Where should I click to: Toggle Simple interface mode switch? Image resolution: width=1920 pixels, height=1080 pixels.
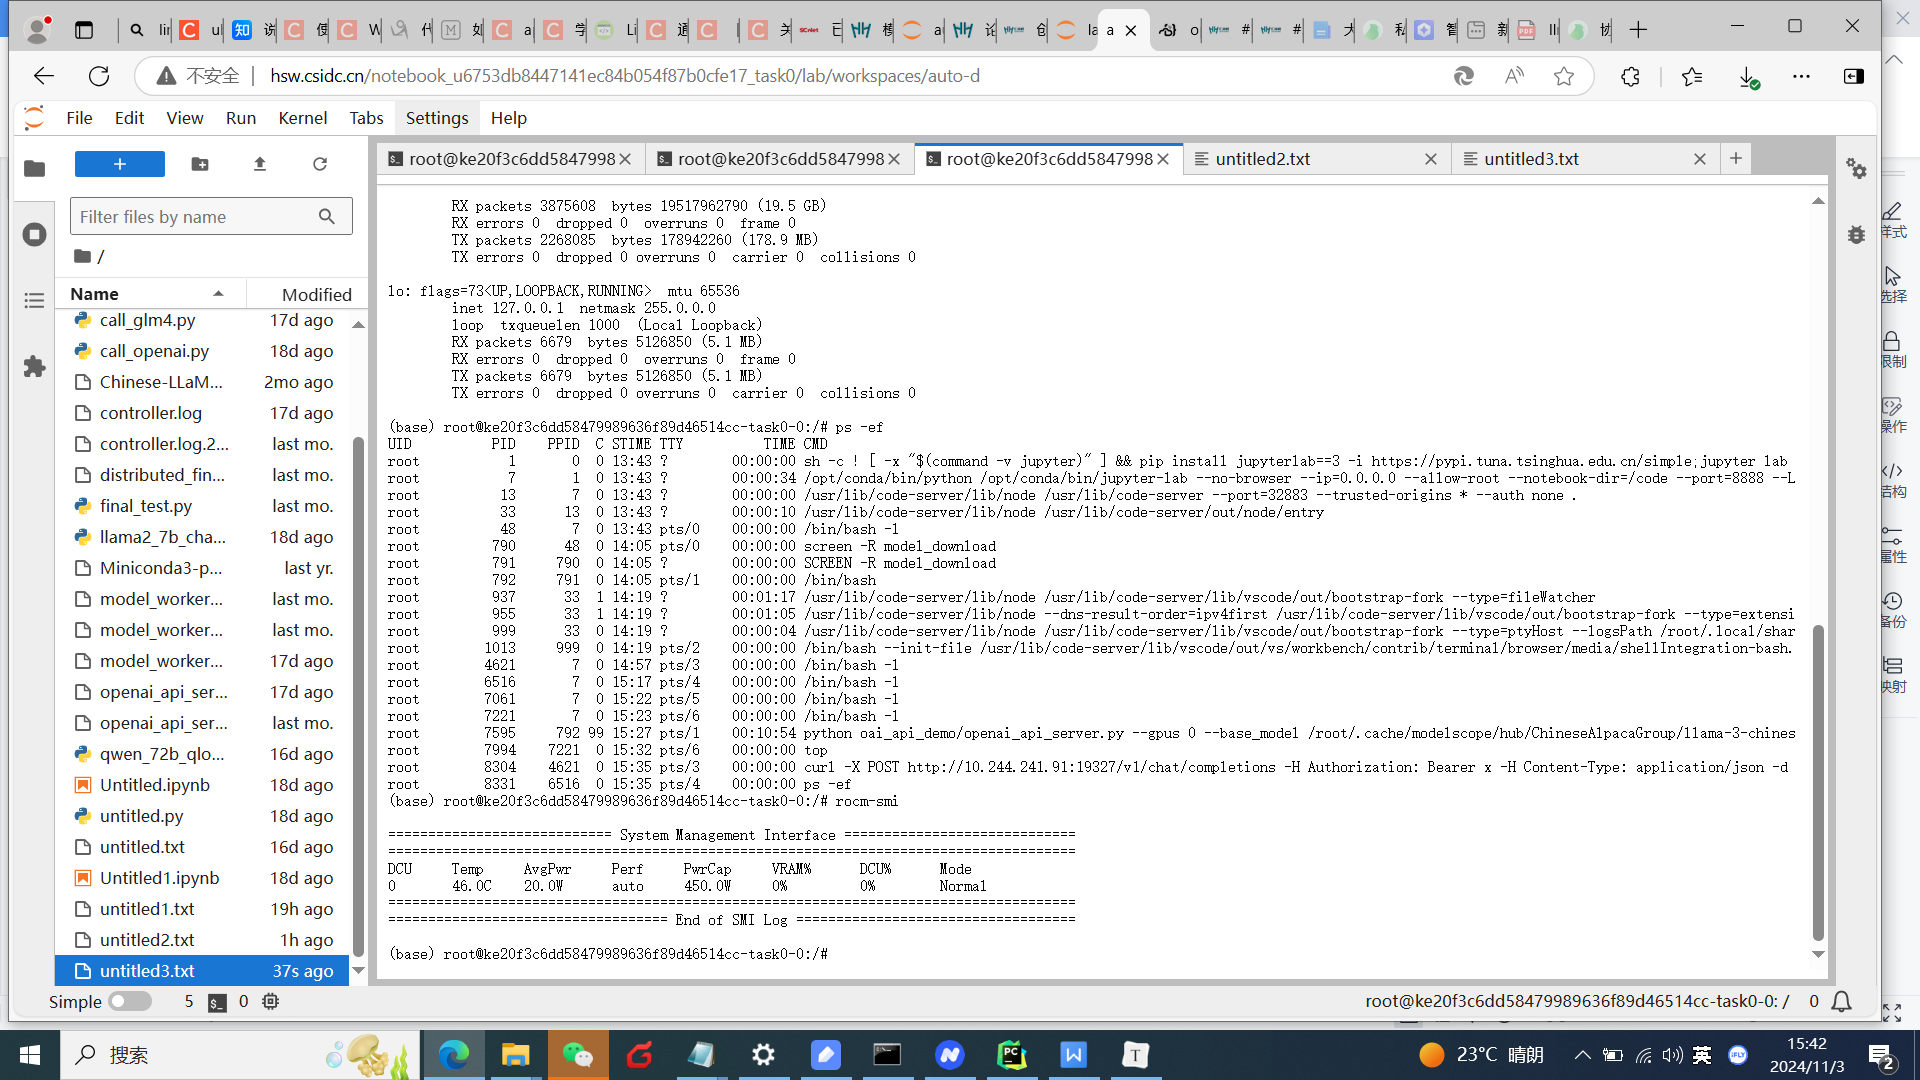[130, 1001]
